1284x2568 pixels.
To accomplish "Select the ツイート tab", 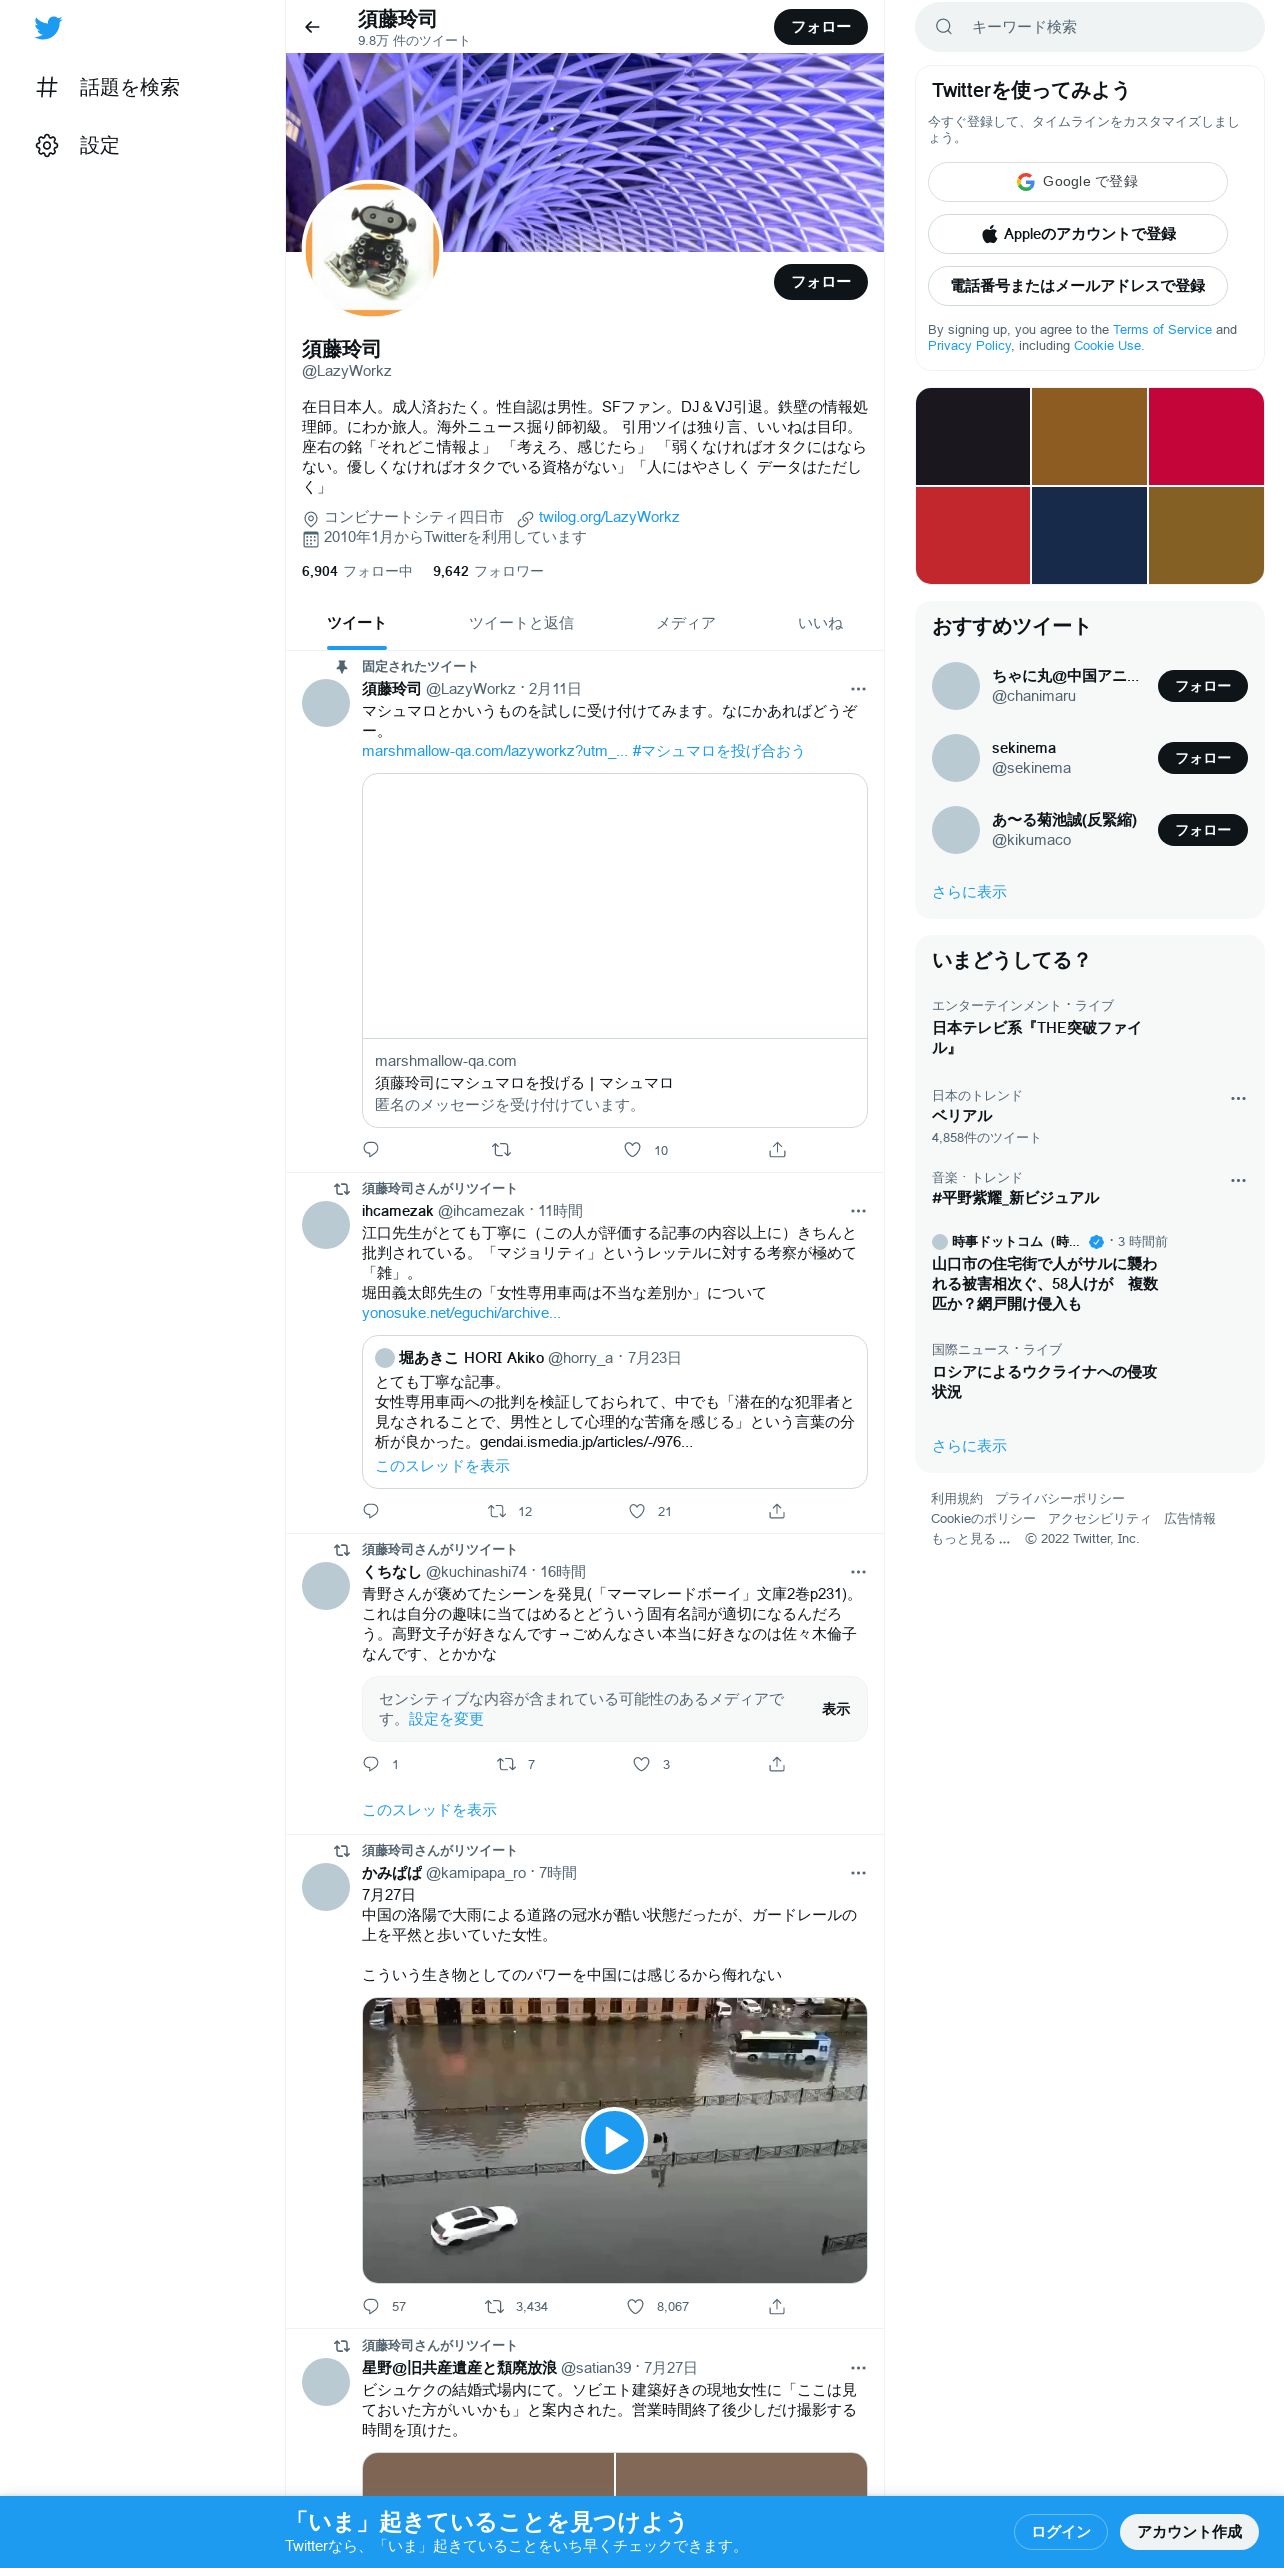I will point(356,623).
